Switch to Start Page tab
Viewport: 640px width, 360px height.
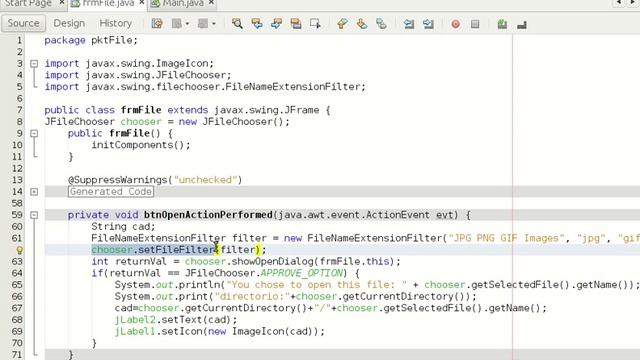28,3
